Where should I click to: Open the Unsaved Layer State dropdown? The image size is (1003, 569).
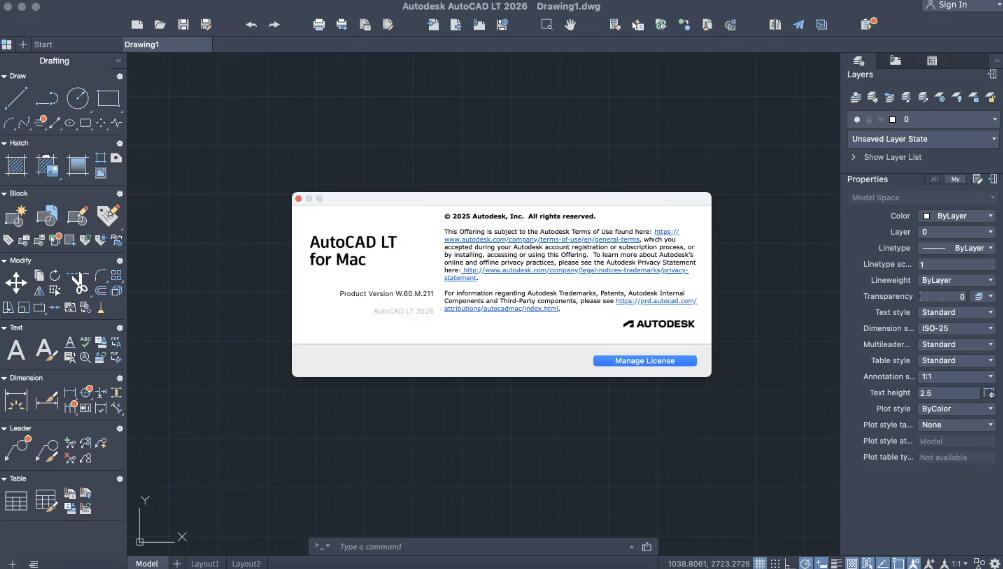pyautogui.click(x=923, y=139)
